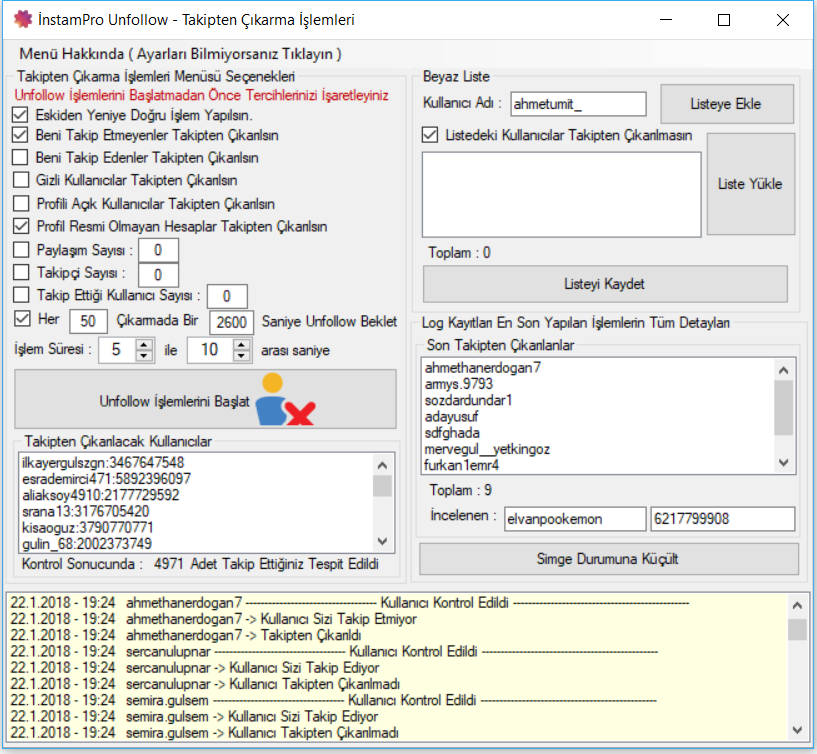This screenshot has height=754, width=817.
Task: Click the Toplam : 9 label
Action: pos(460,490)
